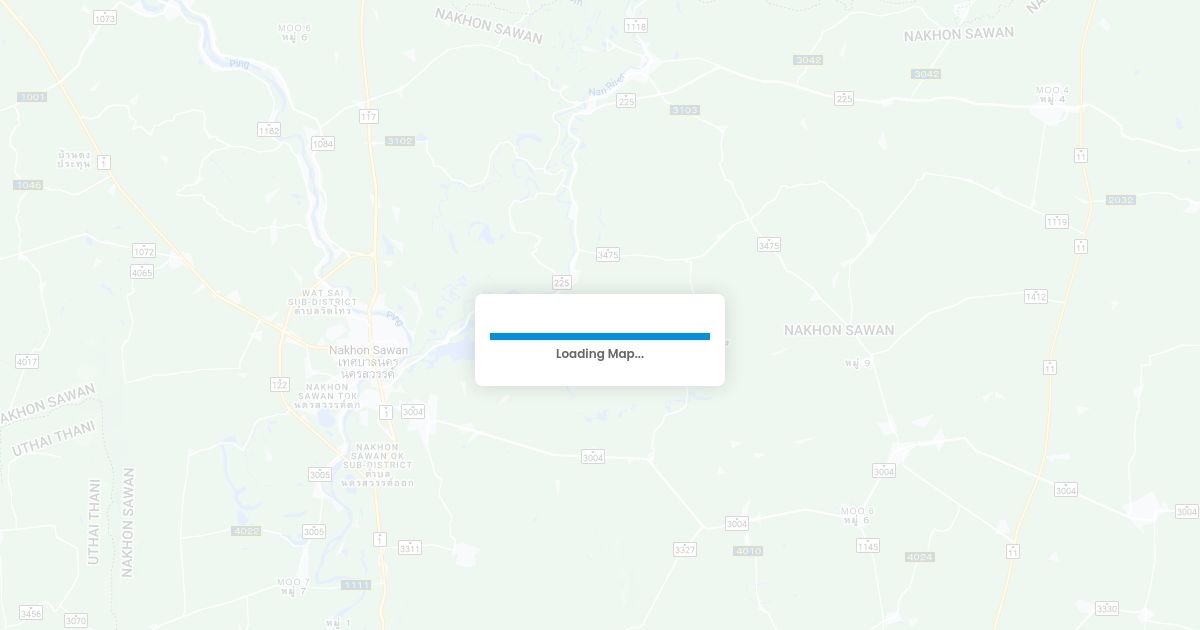Click the Wat Sai Sub-District label
Image resolution: width=1200 pixels, height=630 pixels.
pyautogui.click(x=322, y=297)
